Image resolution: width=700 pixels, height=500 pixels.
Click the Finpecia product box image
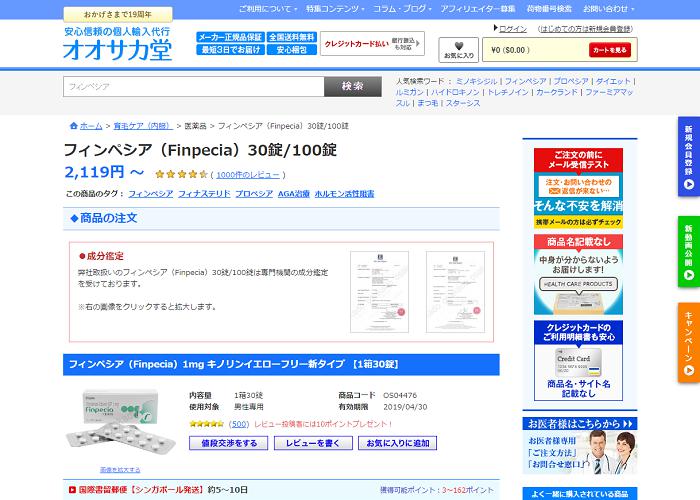click(121, 421)
